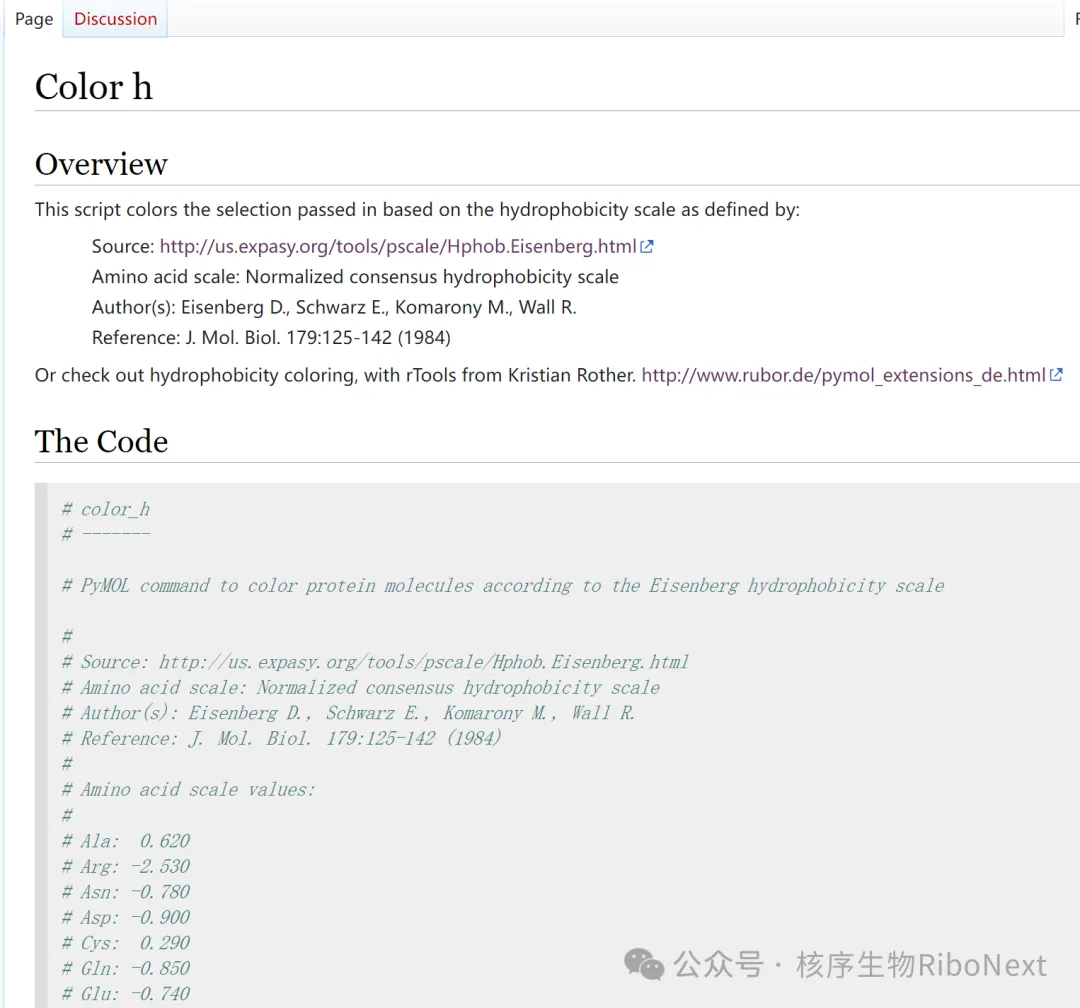Switch to the Page tab
Image resolution: width=1080 pixels, height=1008 pixels.
pyautogui.click(x=34, y=19)
